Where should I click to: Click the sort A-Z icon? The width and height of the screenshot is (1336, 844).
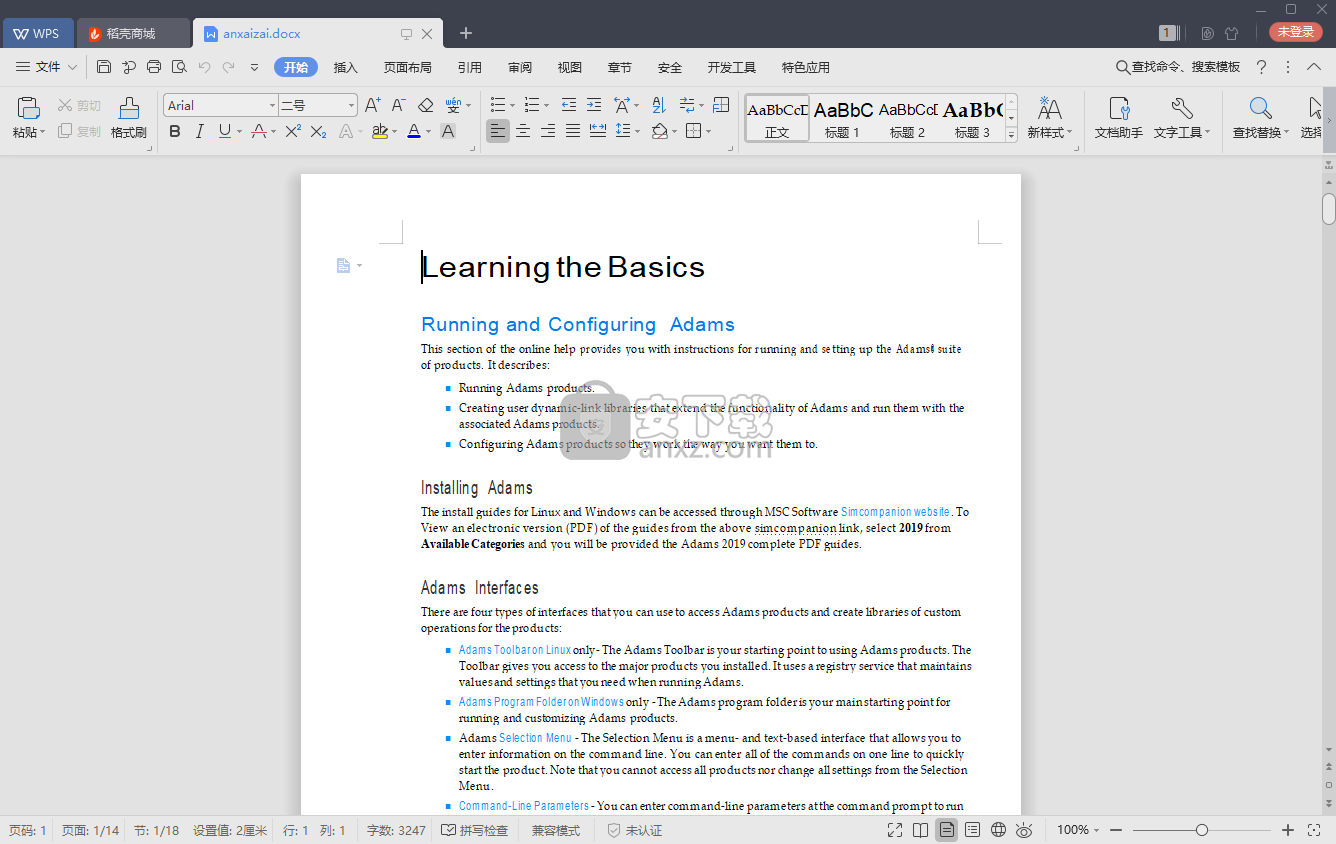pyautogui.click(x=659, y=105)
